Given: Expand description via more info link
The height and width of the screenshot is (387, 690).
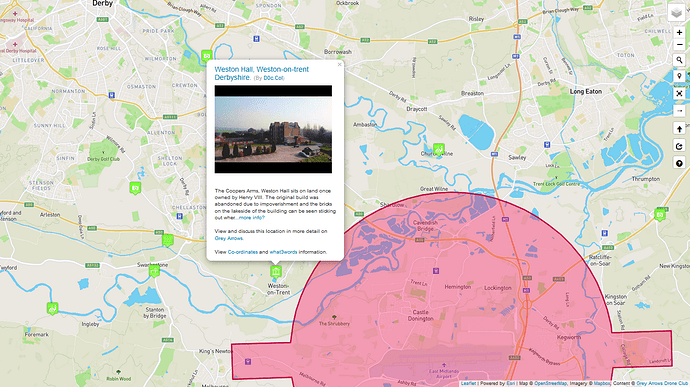Looking at the screenshot, I should coord(252,217).
